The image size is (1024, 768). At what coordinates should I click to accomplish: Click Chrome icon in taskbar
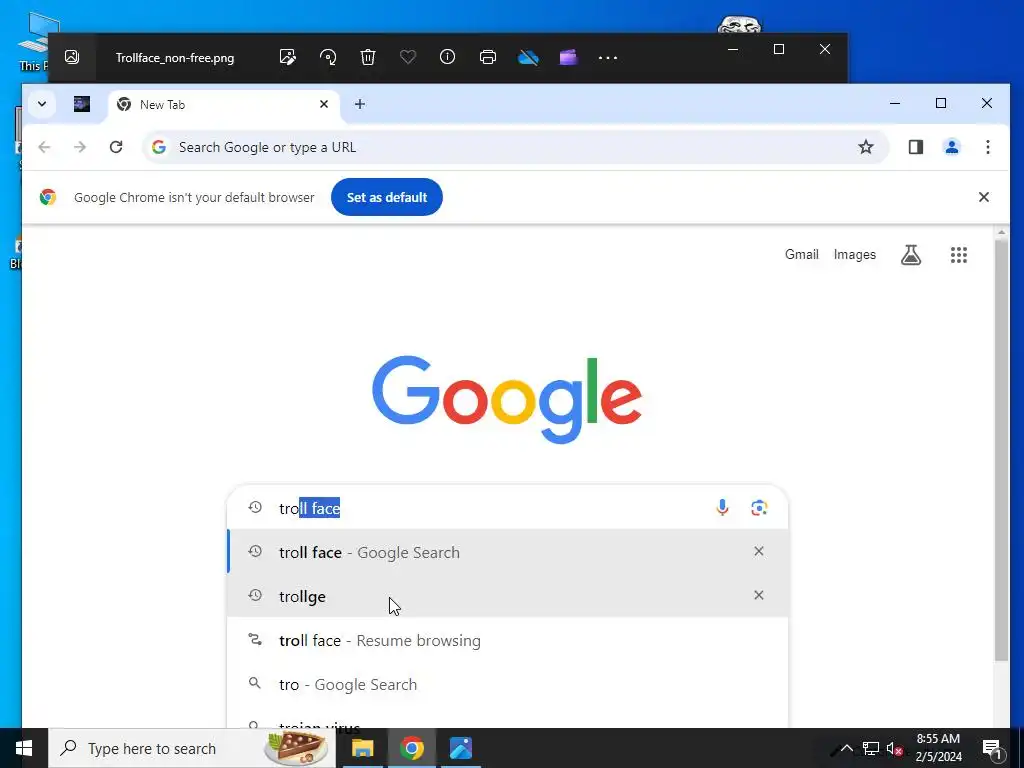[x=411, y=748]
